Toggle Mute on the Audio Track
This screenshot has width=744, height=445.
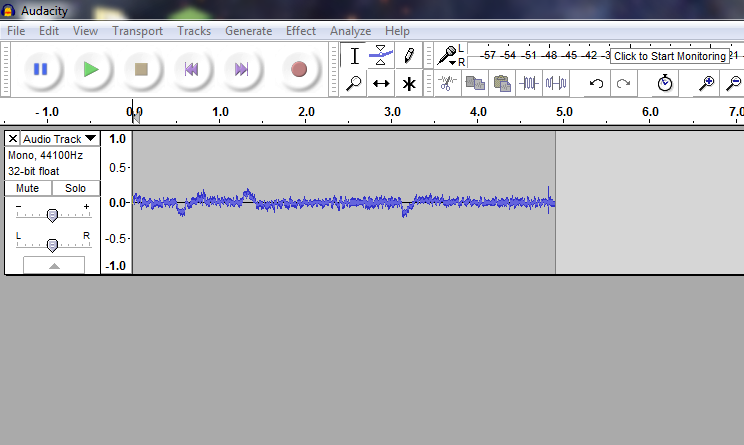click(28, 188)
